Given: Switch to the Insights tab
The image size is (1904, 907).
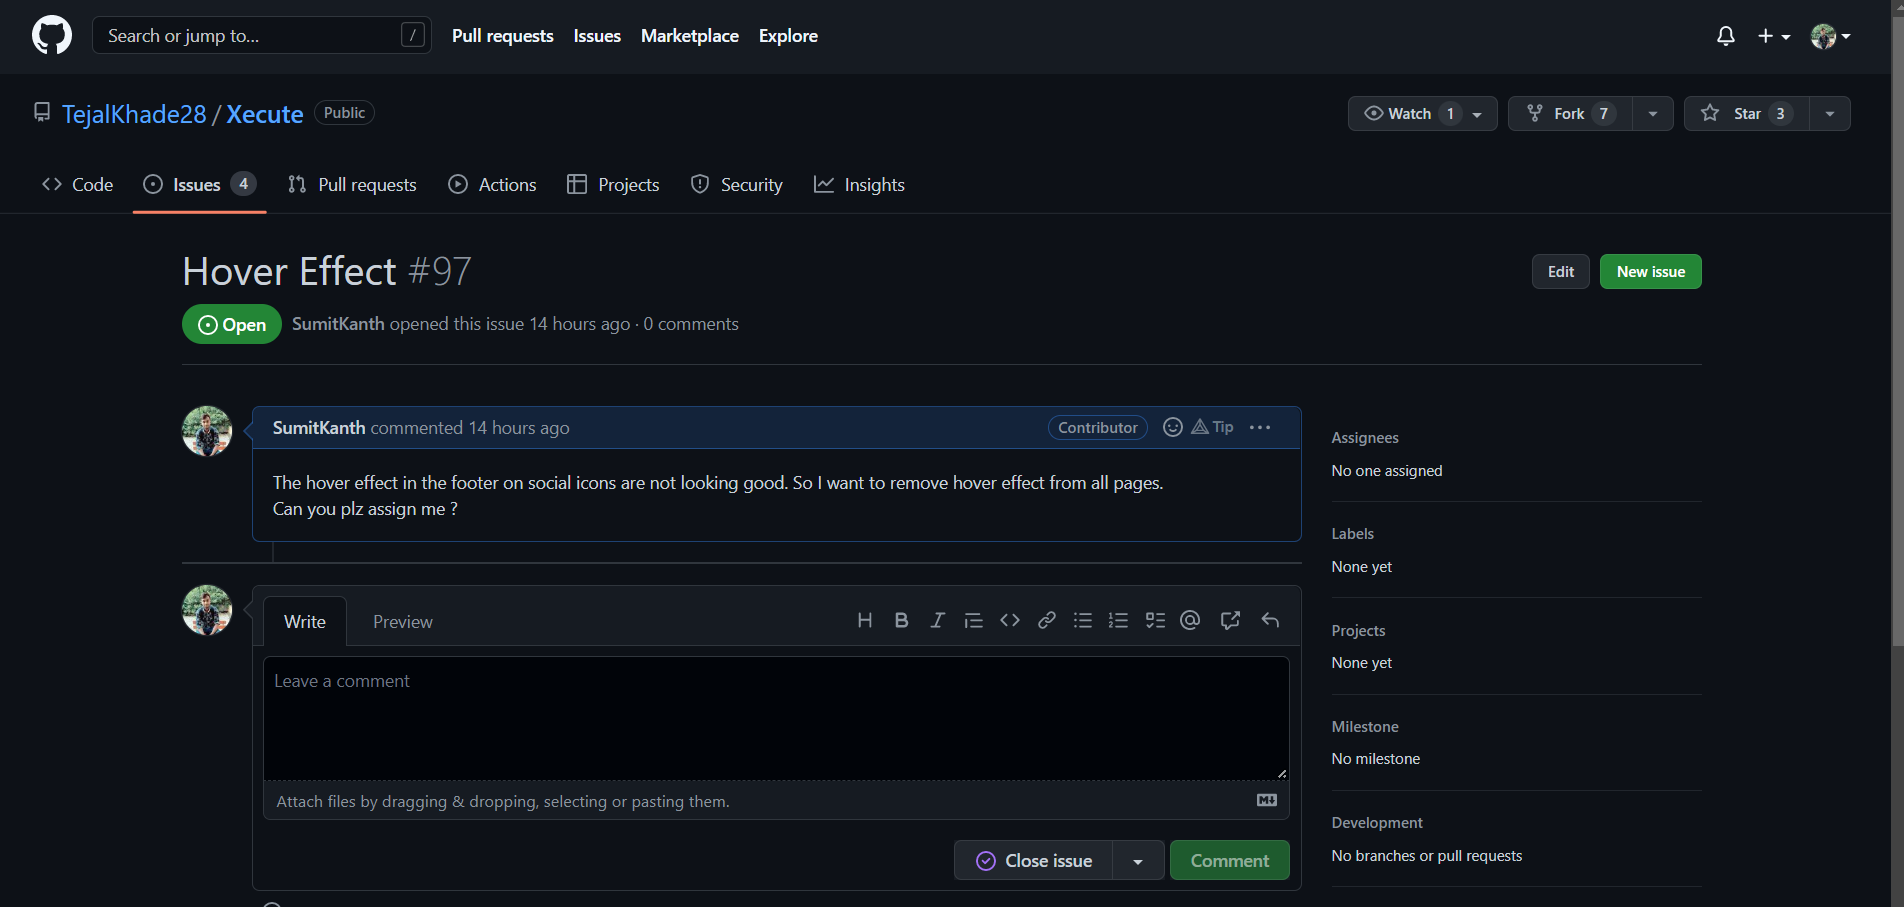Looking at the screenshot, I should pos(859,184).
